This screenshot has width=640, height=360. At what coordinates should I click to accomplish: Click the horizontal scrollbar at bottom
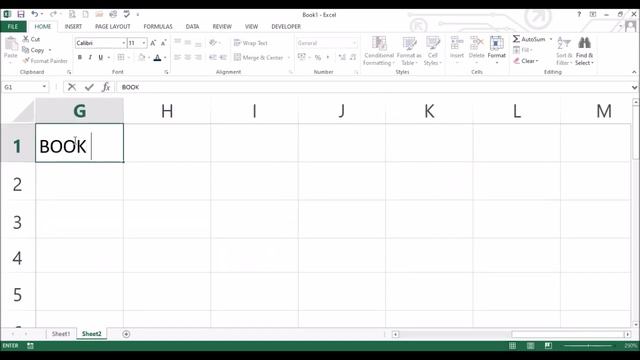511,334
